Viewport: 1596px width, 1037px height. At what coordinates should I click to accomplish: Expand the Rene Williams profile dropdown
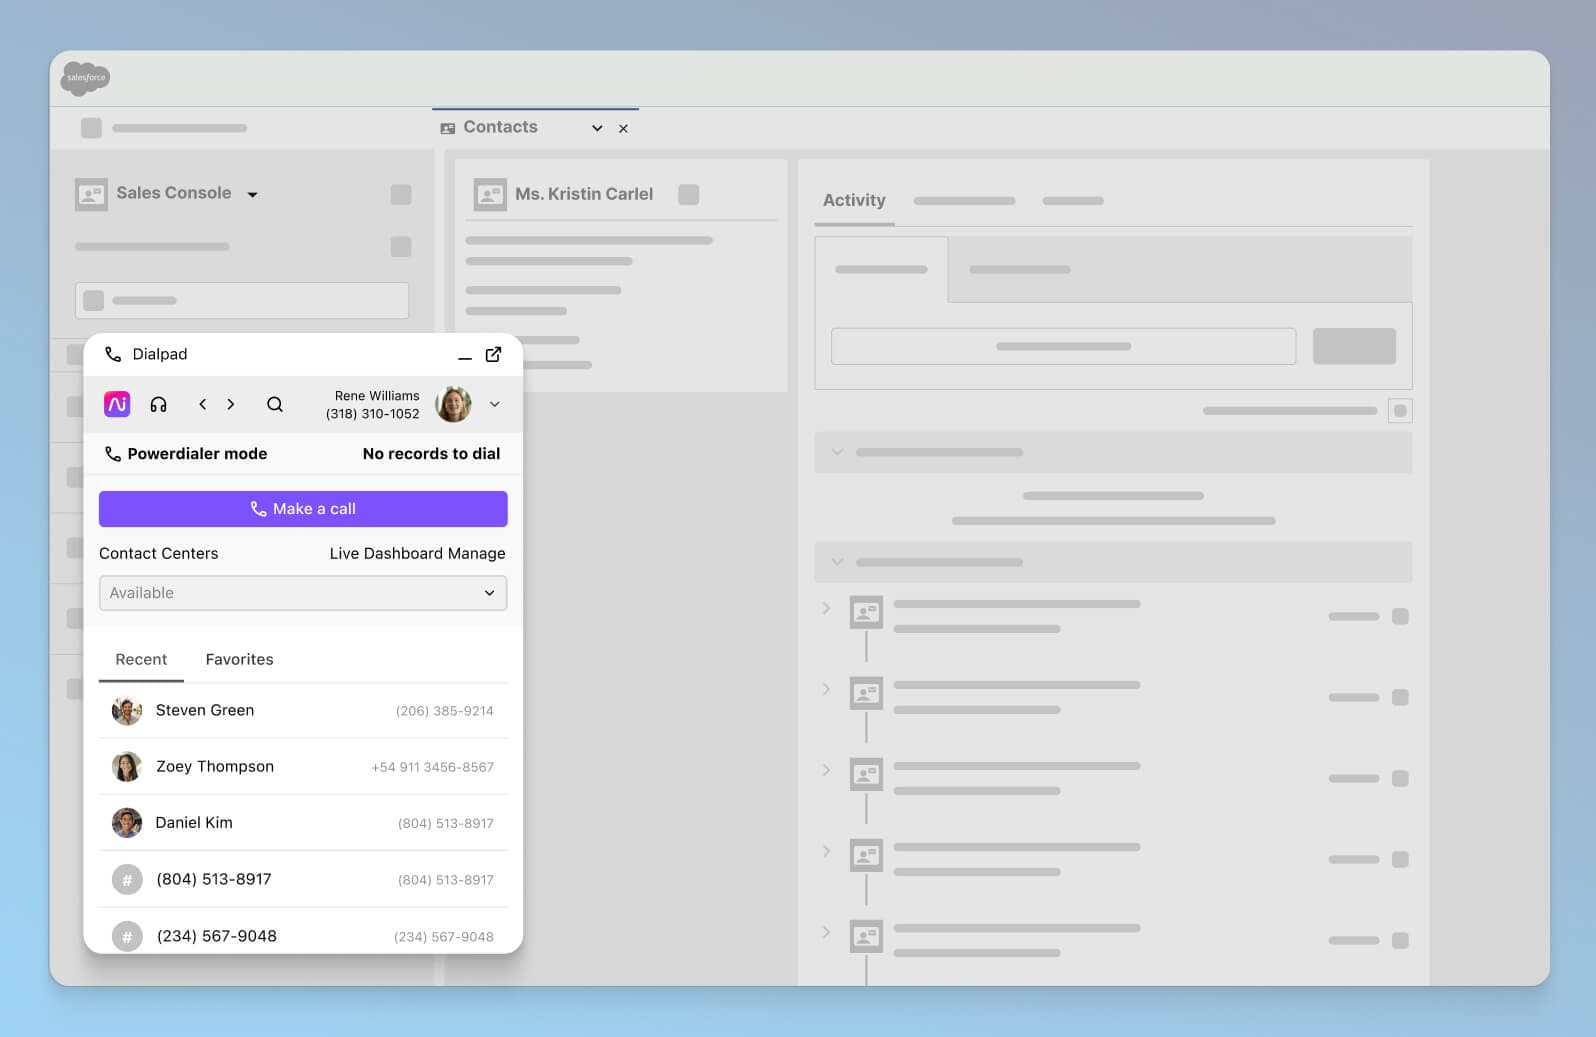coord(494,404)
